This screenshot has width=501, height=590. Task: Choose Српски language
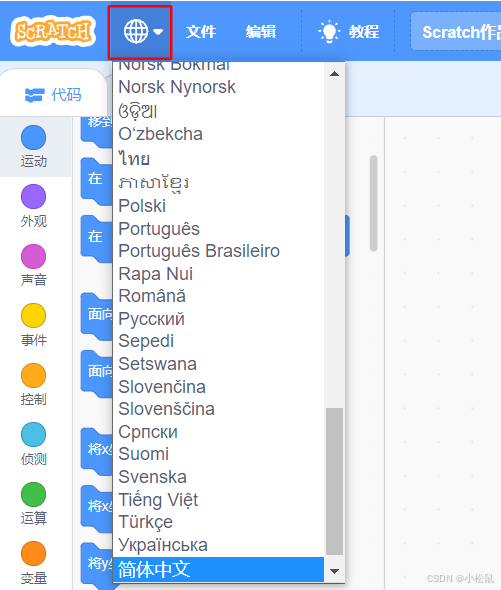[218, 432]
